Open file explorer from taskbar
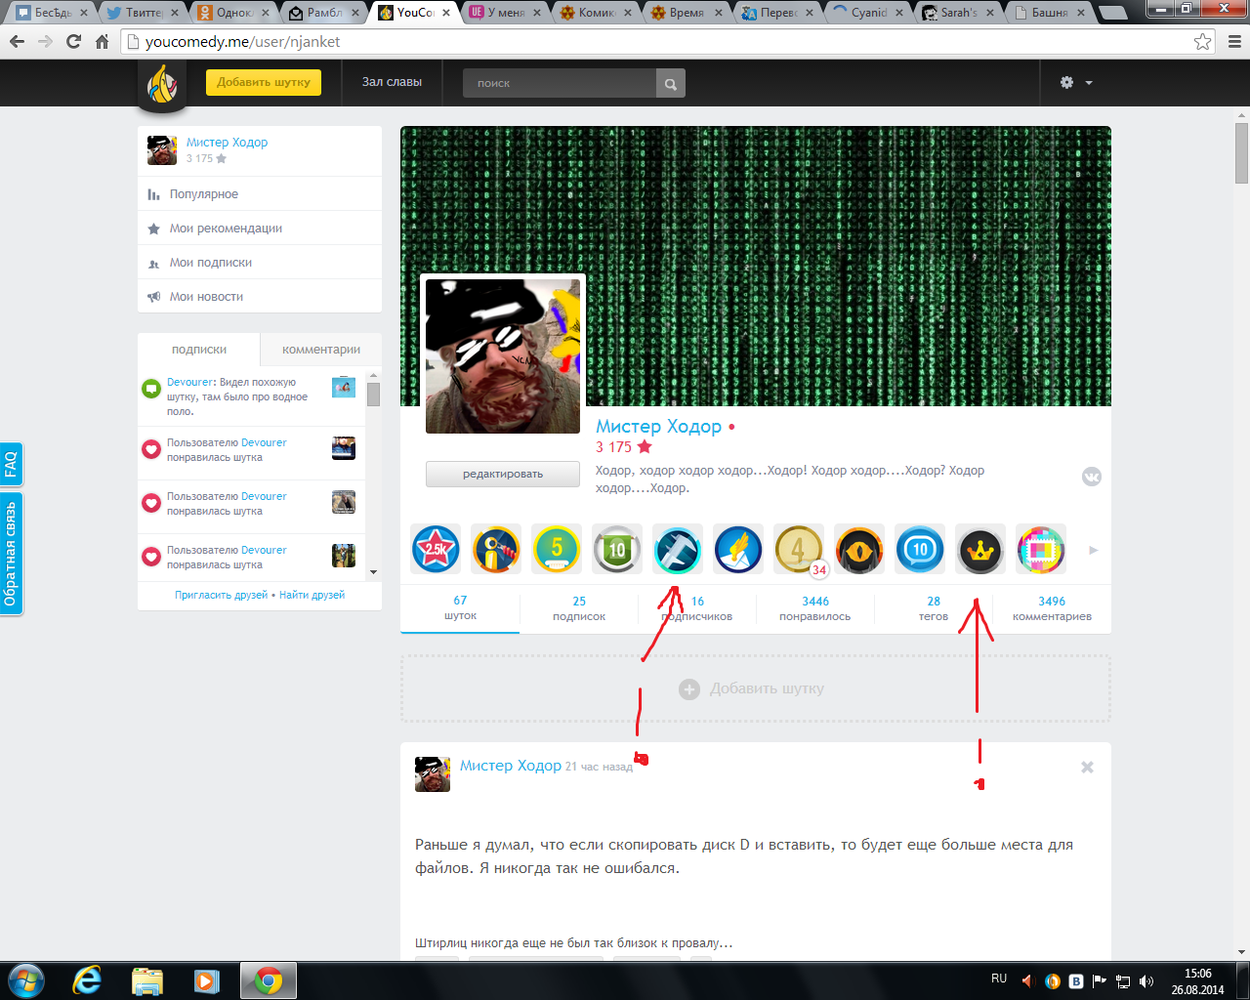 click(147, 981)
